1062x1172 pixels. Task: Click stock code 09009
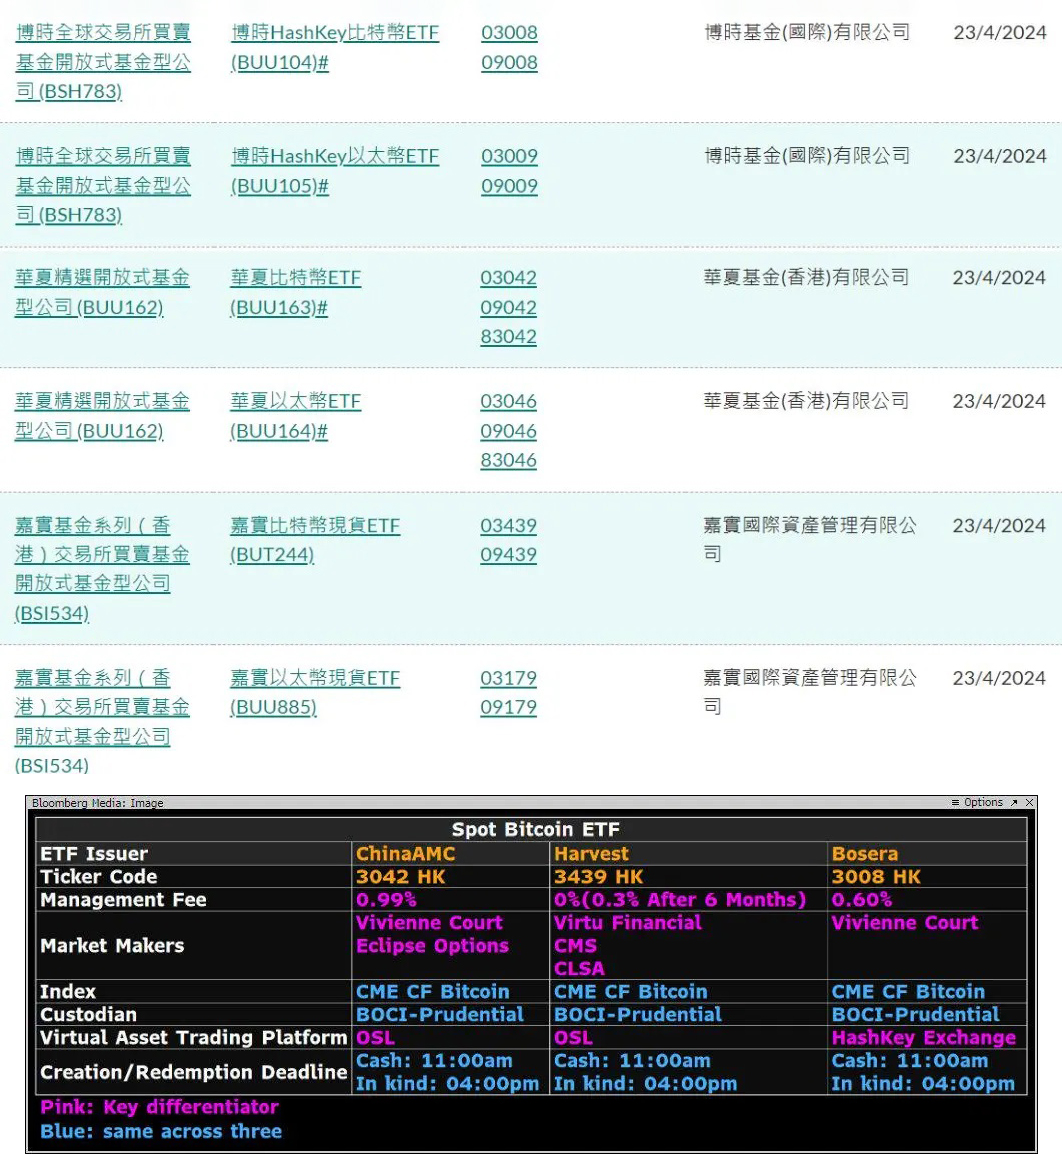(x=509, y=185)
